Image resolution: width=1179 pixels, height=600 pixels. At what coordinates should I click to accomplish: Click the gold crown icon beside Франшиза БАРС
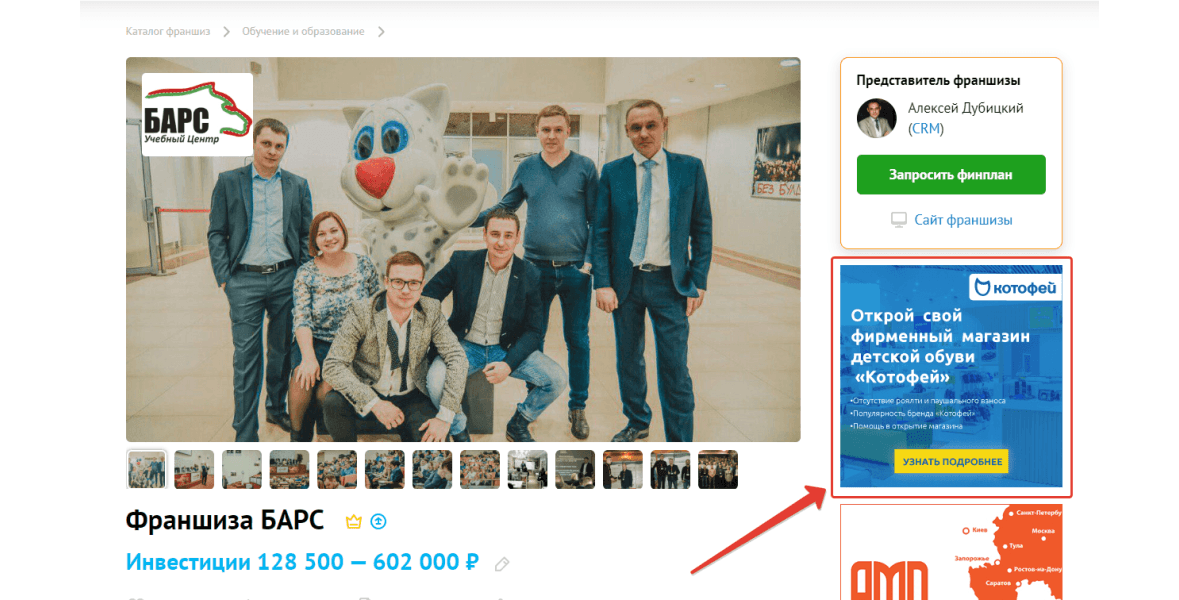353,521
